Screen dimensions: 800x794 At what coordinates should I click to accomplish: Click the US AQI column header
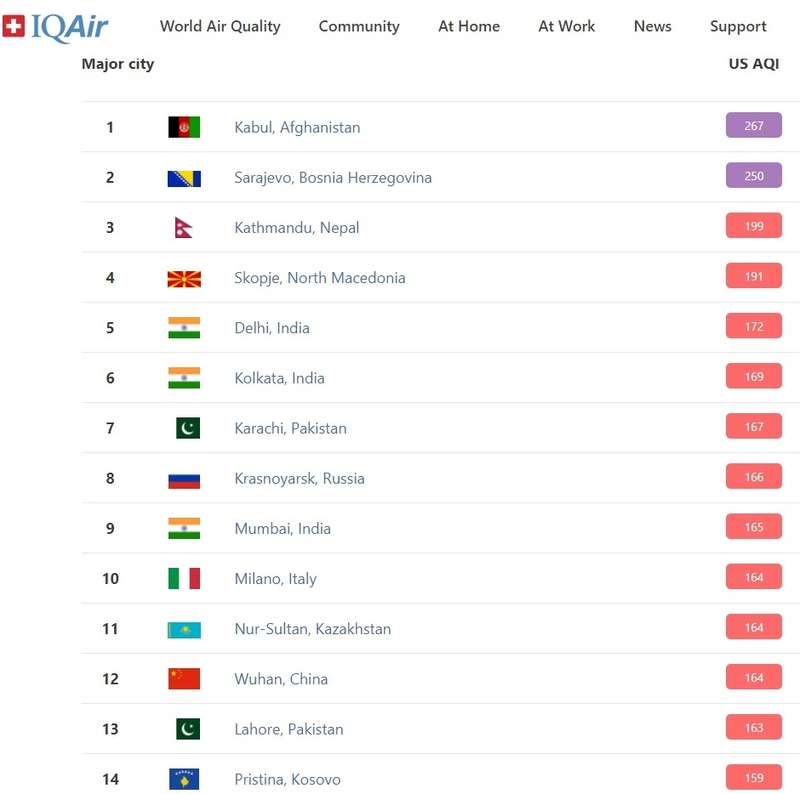coord(753,64)
